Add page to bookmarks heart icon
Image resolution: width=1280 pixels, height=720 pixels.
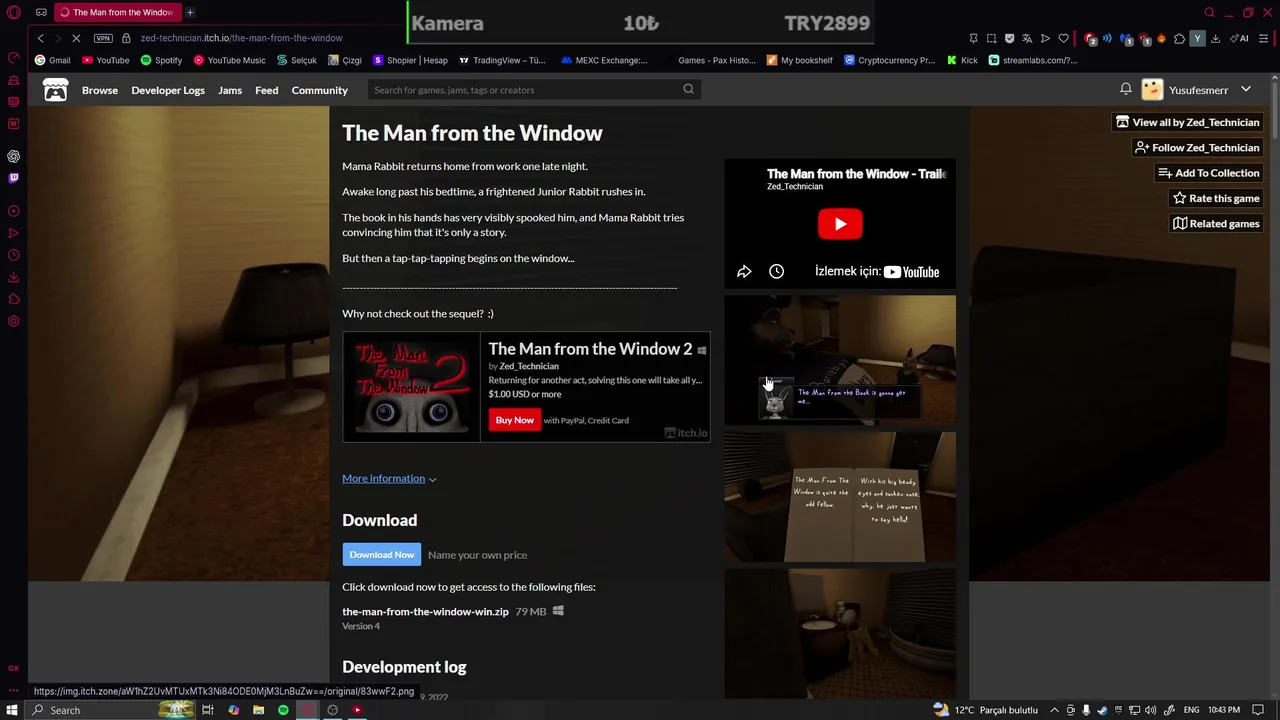[1063, 38]
